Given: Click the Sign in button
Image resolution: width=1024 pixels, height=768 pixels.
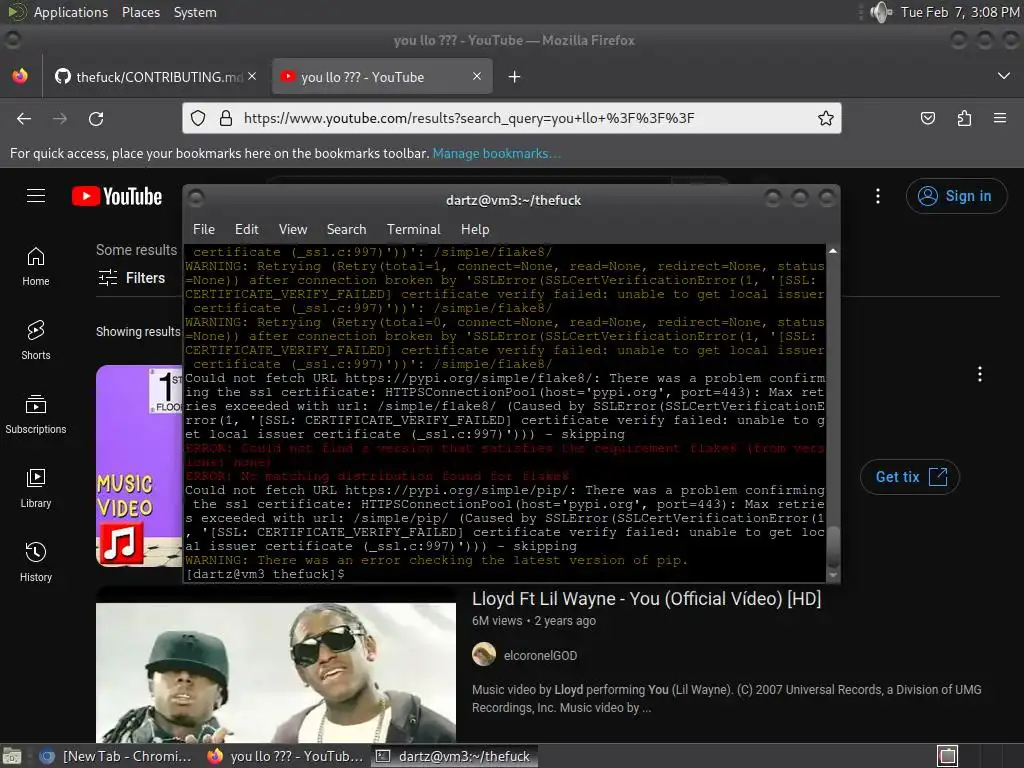Looking at the screenshot, I should tap(956, 196).
